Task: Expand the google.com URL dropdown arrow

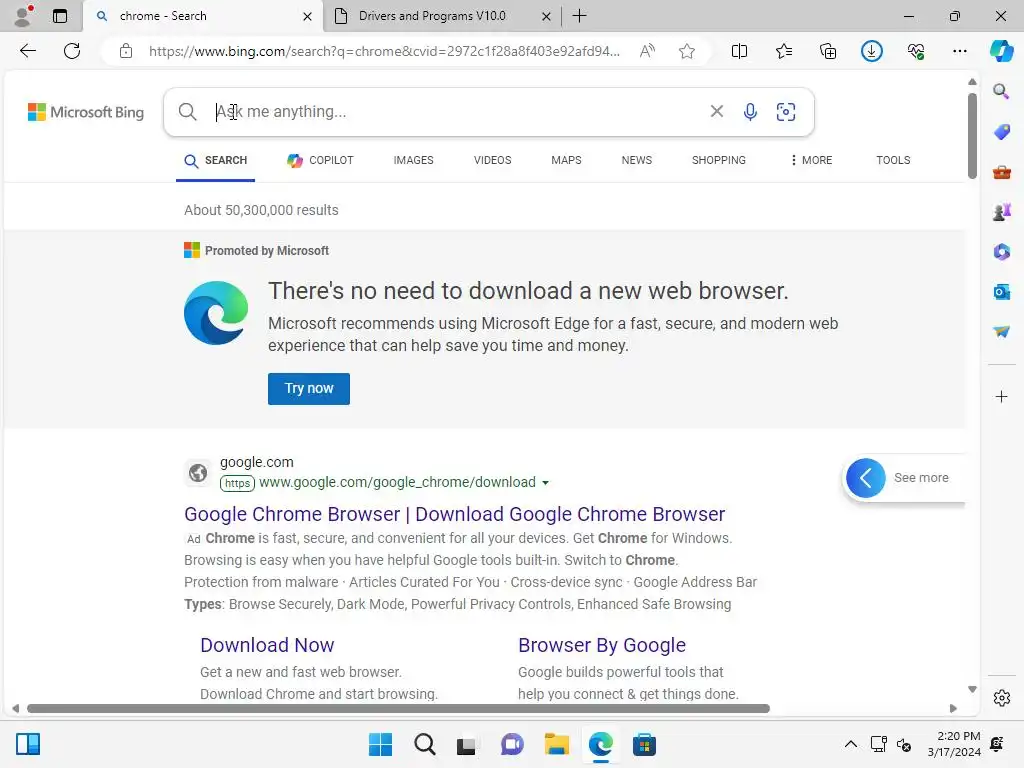Action: (545, 483)
